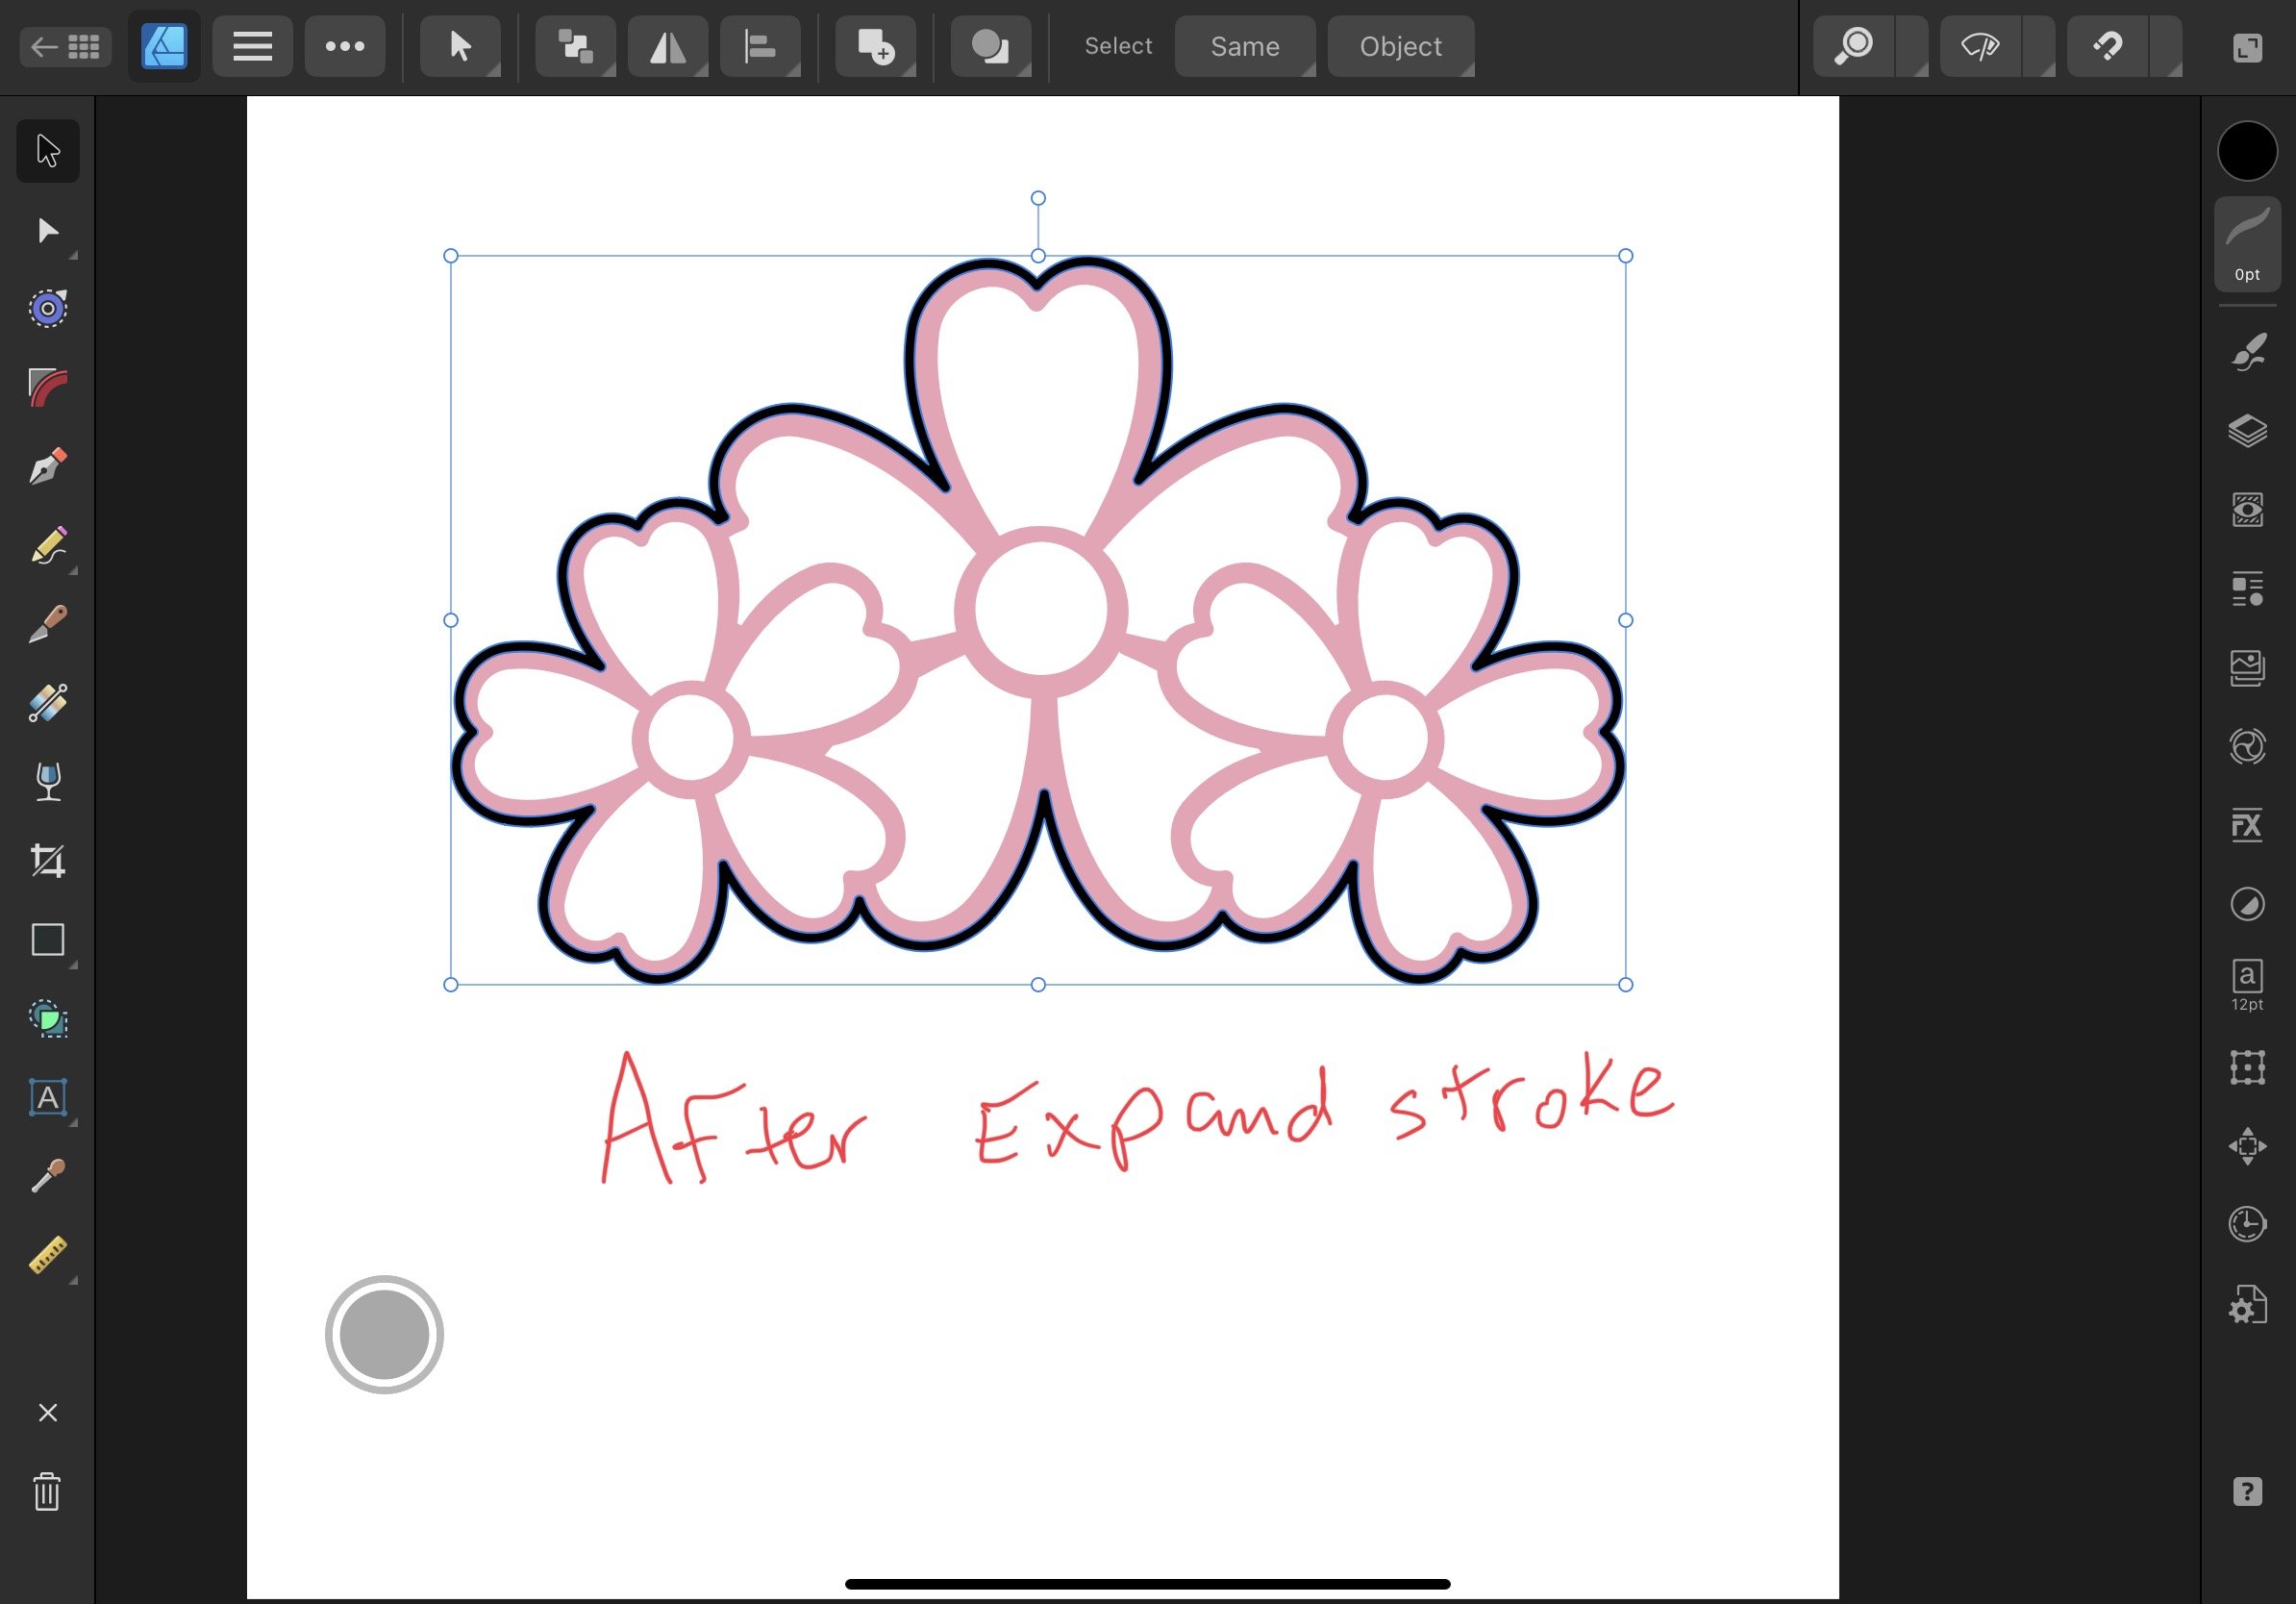Open the alignment options dropdown
The image size is (2296, 1604).
click(x=760, y=46)
